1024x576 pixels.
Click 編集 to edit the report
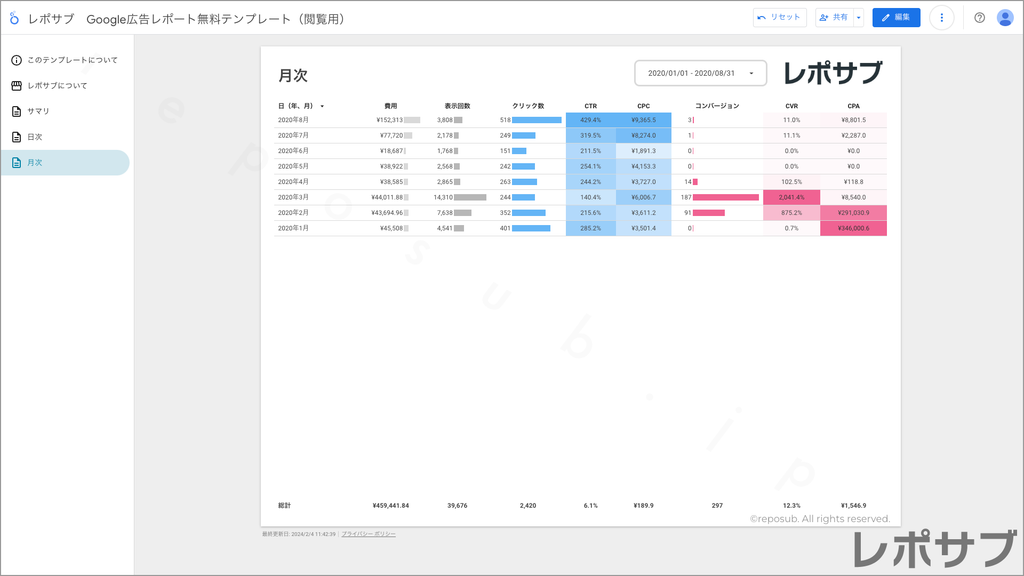[x=896, y=16]
